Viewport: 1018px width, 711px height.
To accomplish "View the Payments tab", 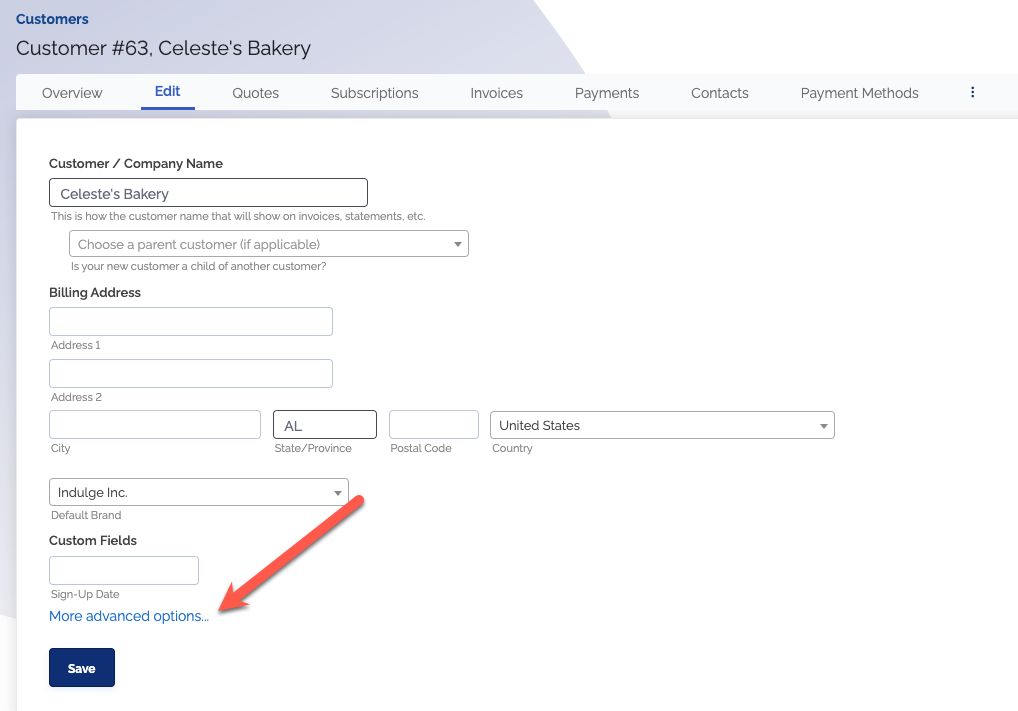I will pos(606,93).
